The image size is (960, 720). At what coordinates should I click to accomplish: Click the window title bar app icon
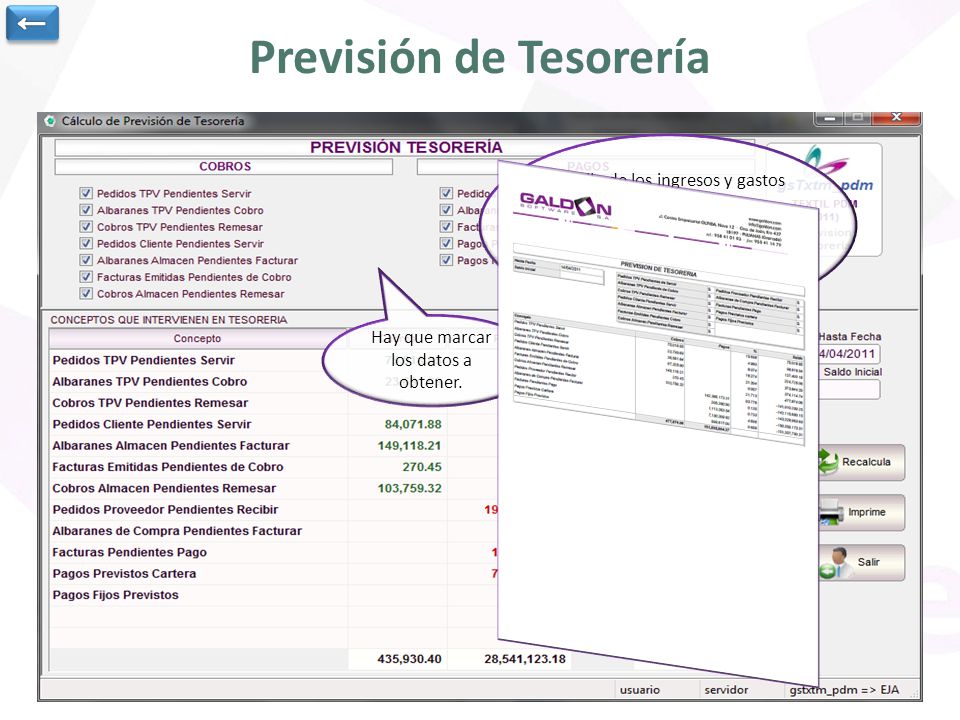(x=50, y=121)
